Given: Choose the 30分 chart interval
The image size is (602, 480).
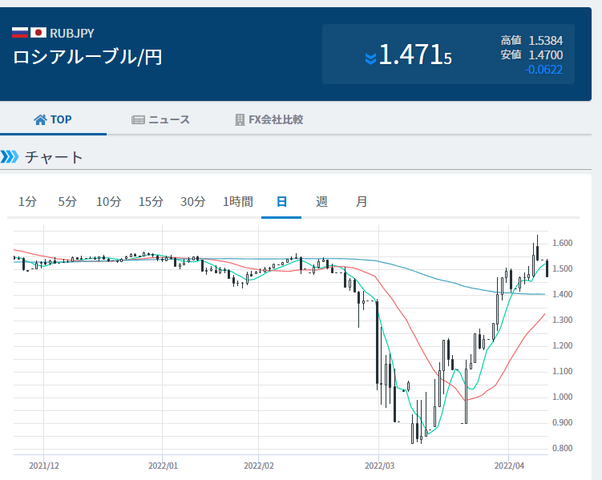Looking at the screenshot, I should pyautogui.click(x=192, y=201).
